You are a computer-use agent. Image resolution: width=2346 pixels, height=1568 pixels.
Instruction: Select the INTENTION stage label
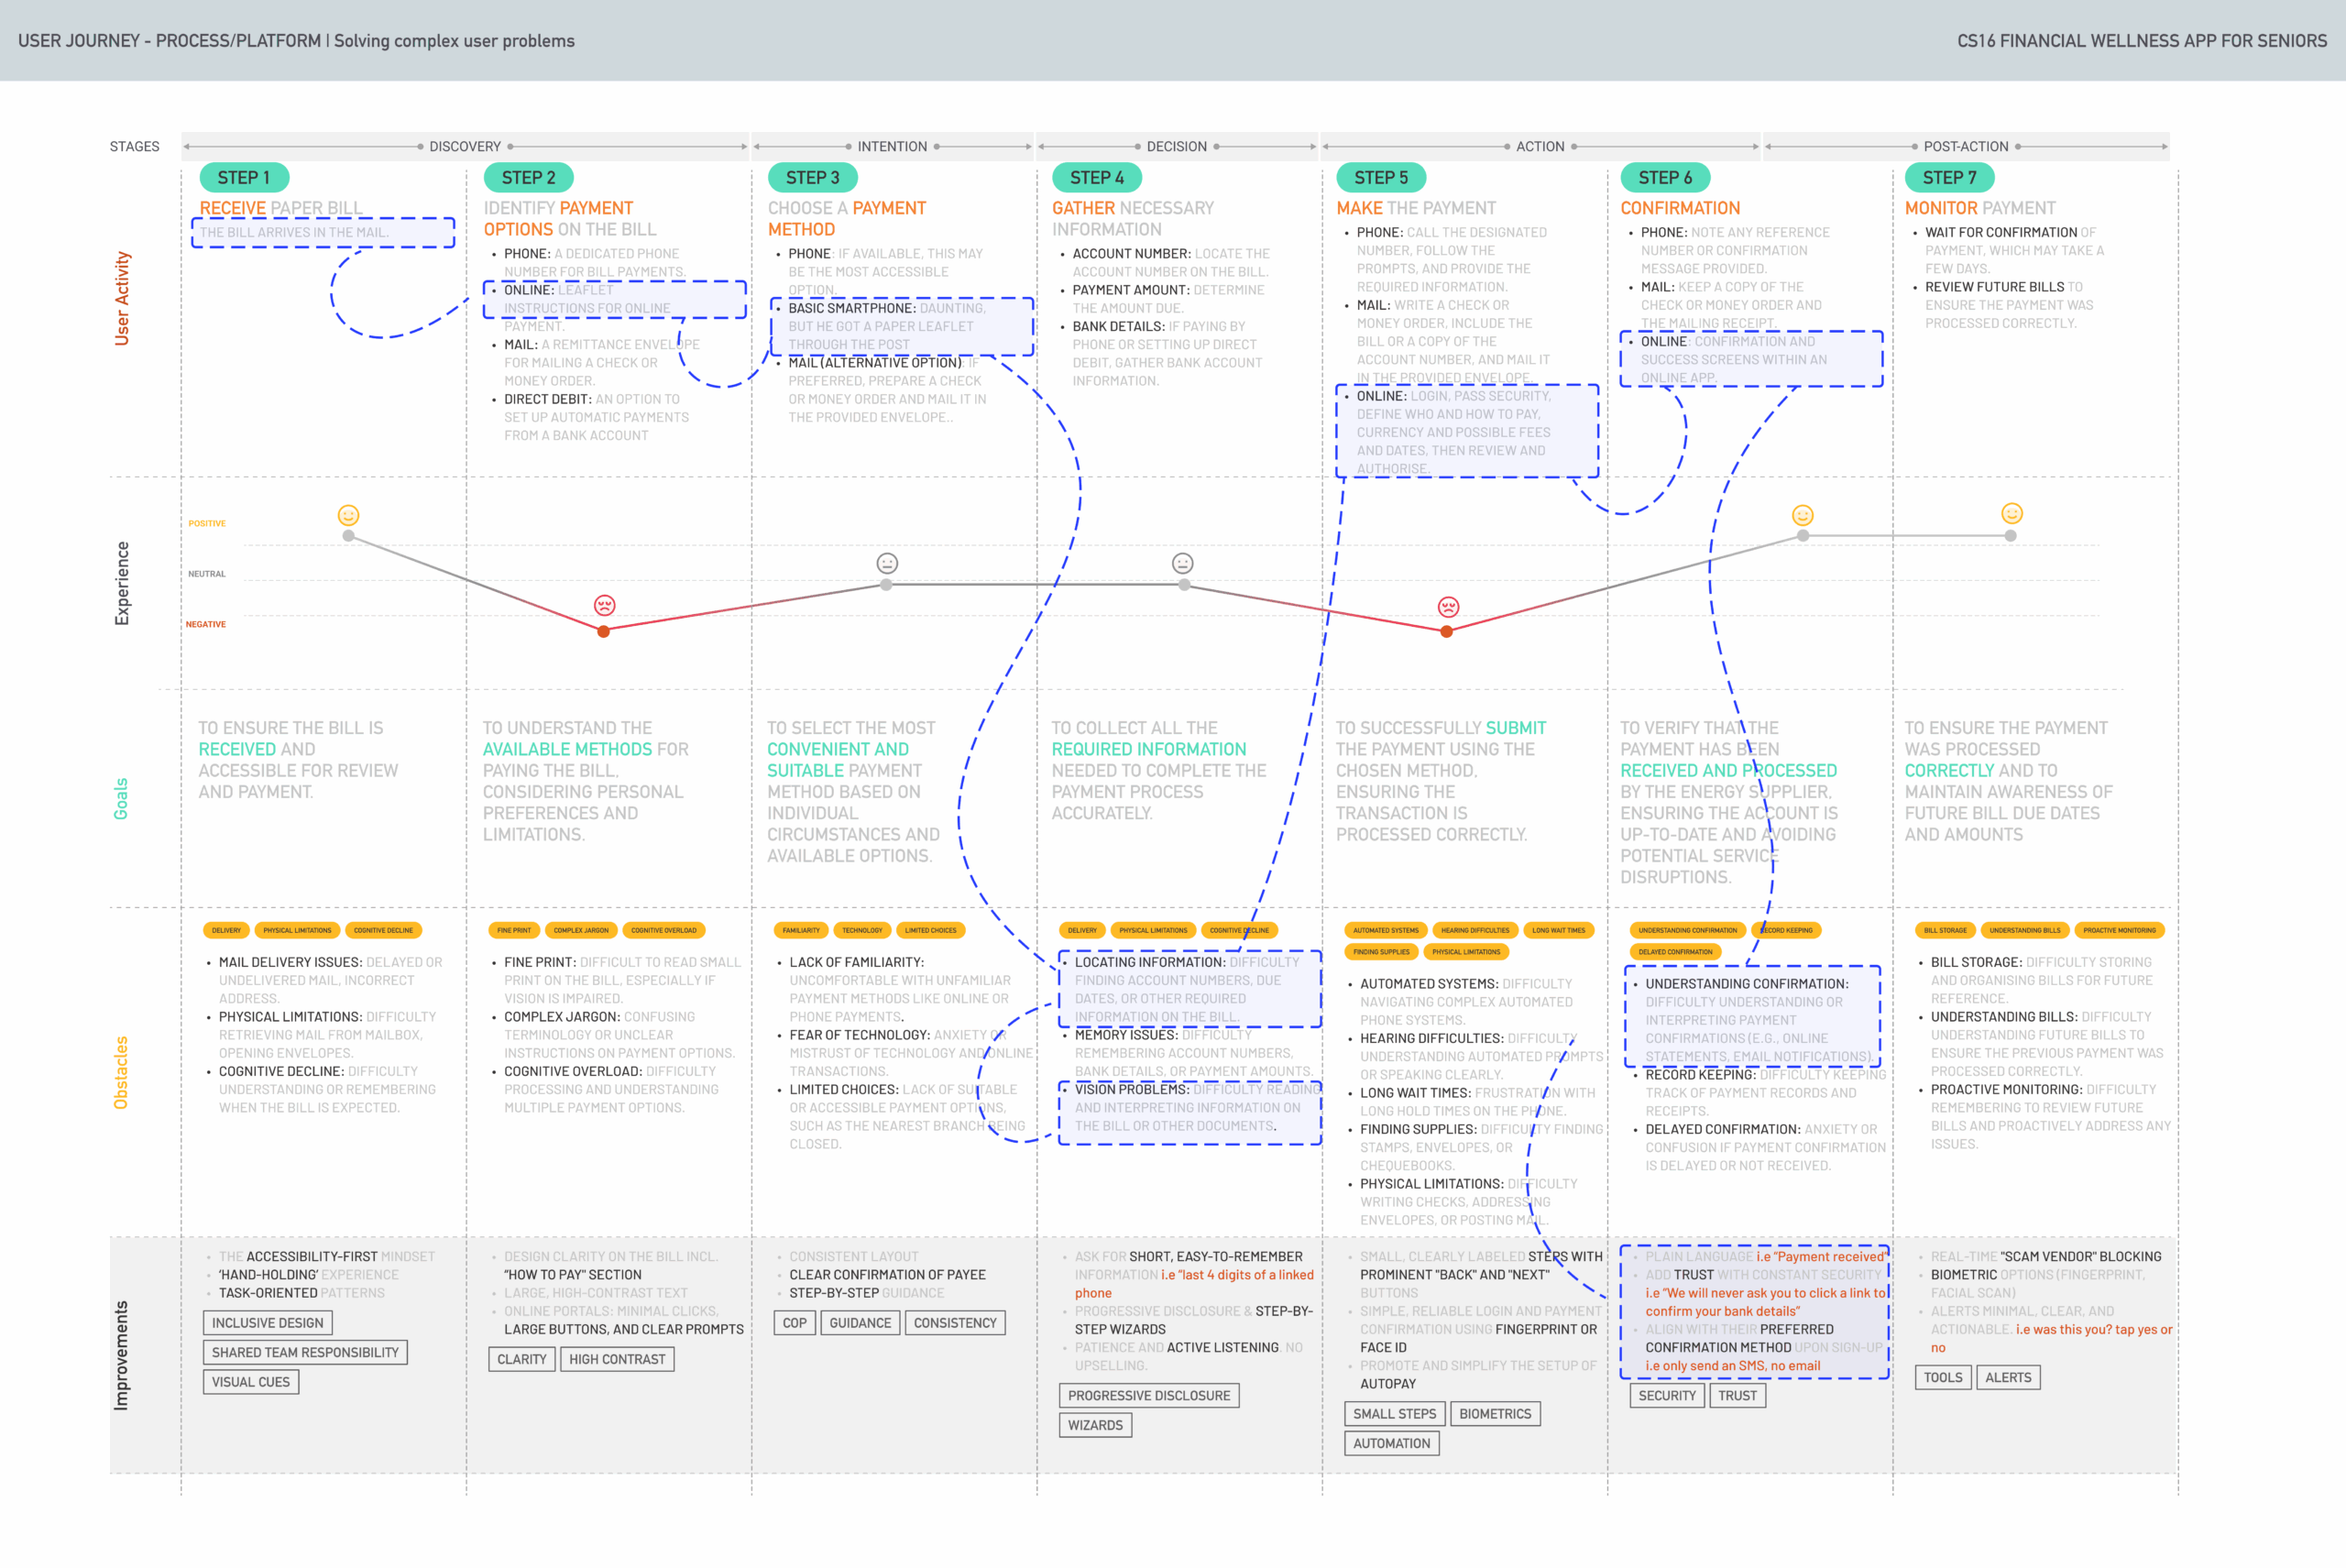(x=892, y=146)
